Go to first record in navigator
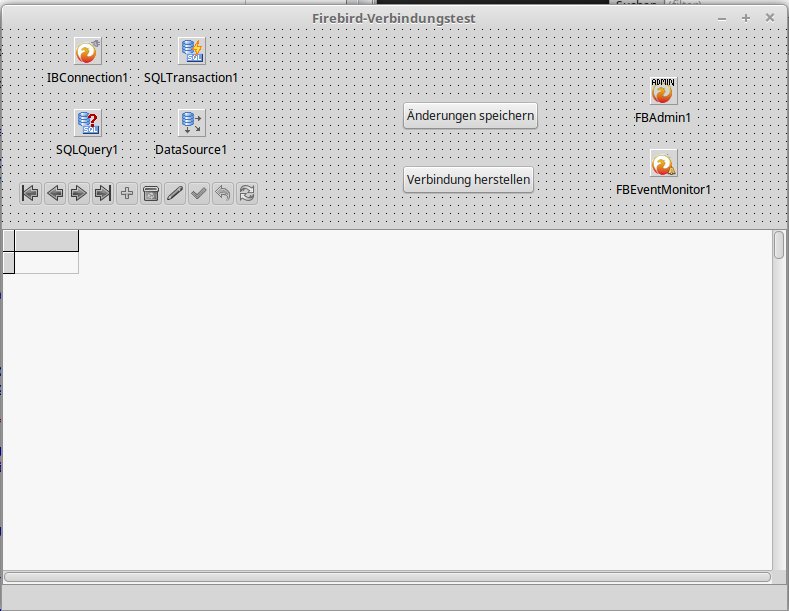The image size is (789, 611). [x=31, y=193]
